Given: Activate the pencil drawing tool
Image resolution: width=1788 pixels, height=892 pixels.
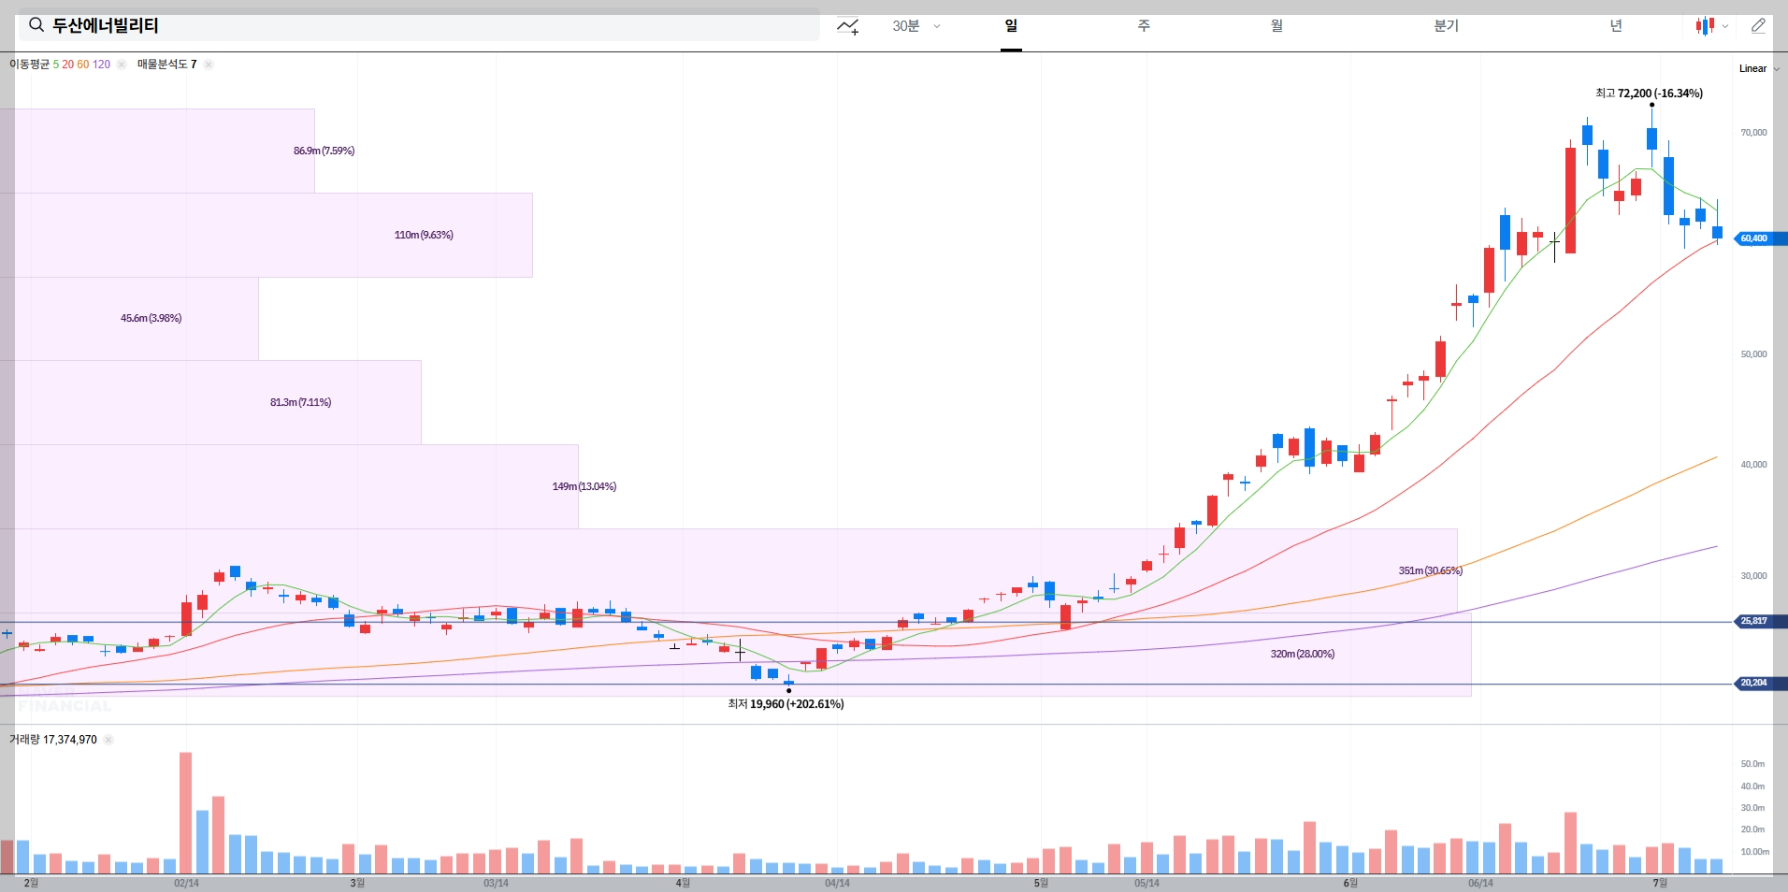Looking at the screenshot, I should pyautogui.click(x=1759, y=26).
